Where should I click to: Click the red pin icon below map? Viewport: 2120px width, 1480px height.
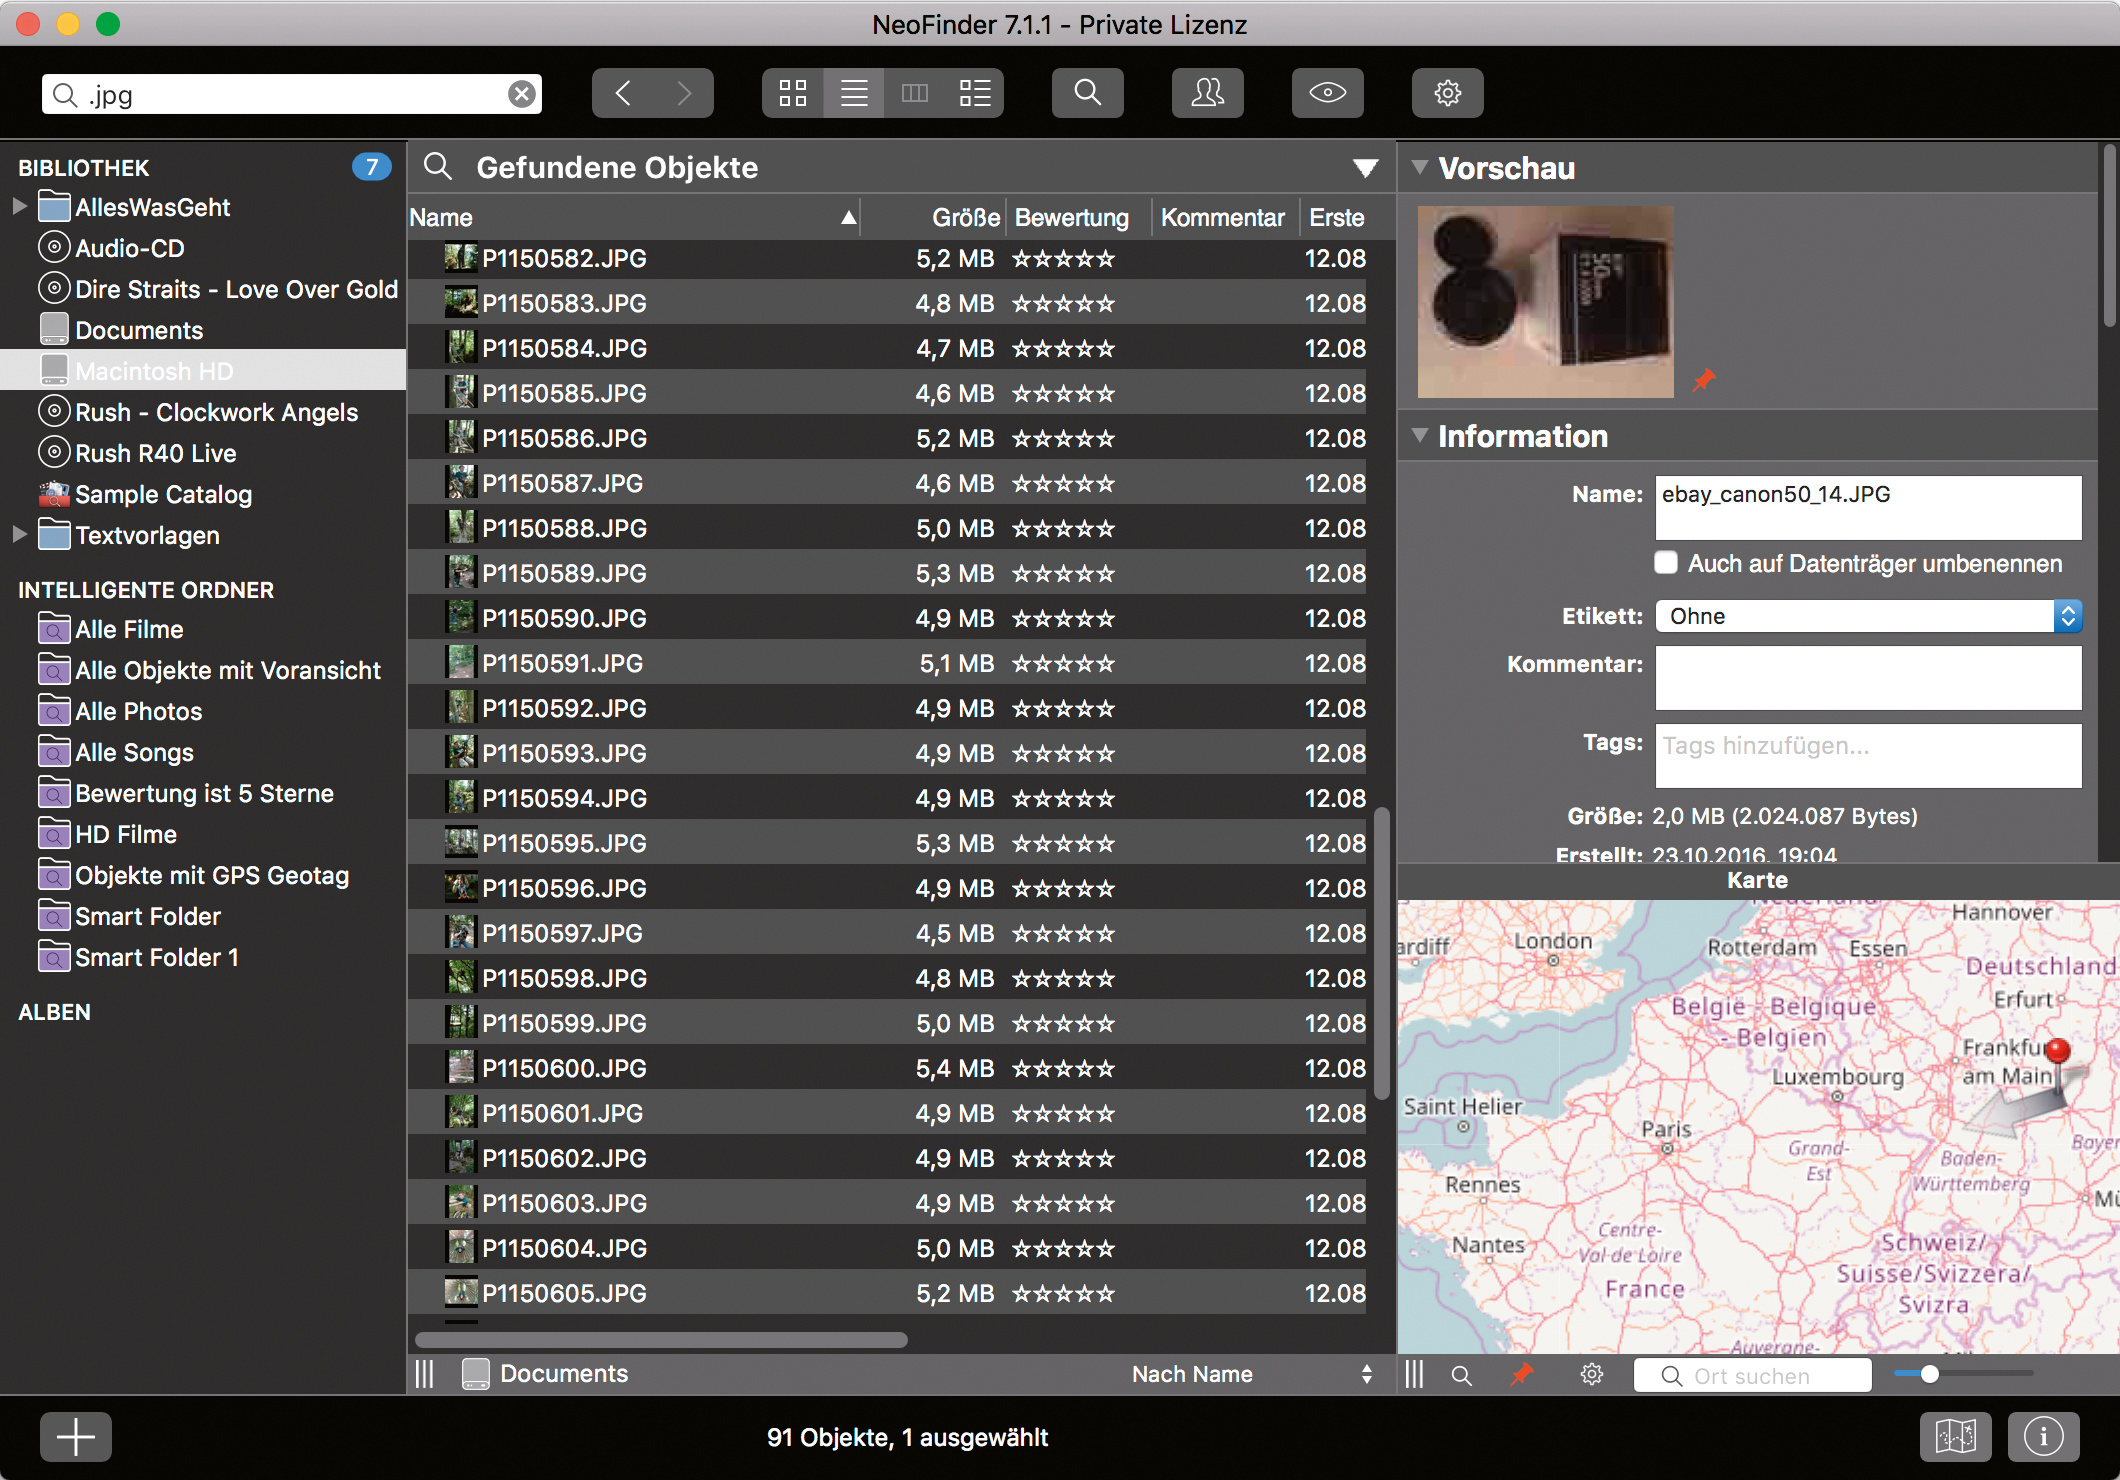click(1522, 1375)
